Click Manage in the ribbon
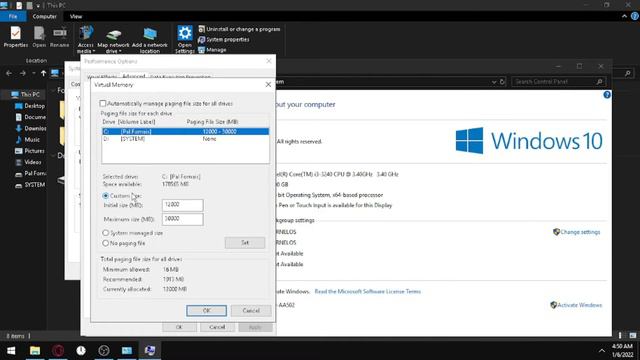This screenshot has height=360, width=640. click(212, 50)
